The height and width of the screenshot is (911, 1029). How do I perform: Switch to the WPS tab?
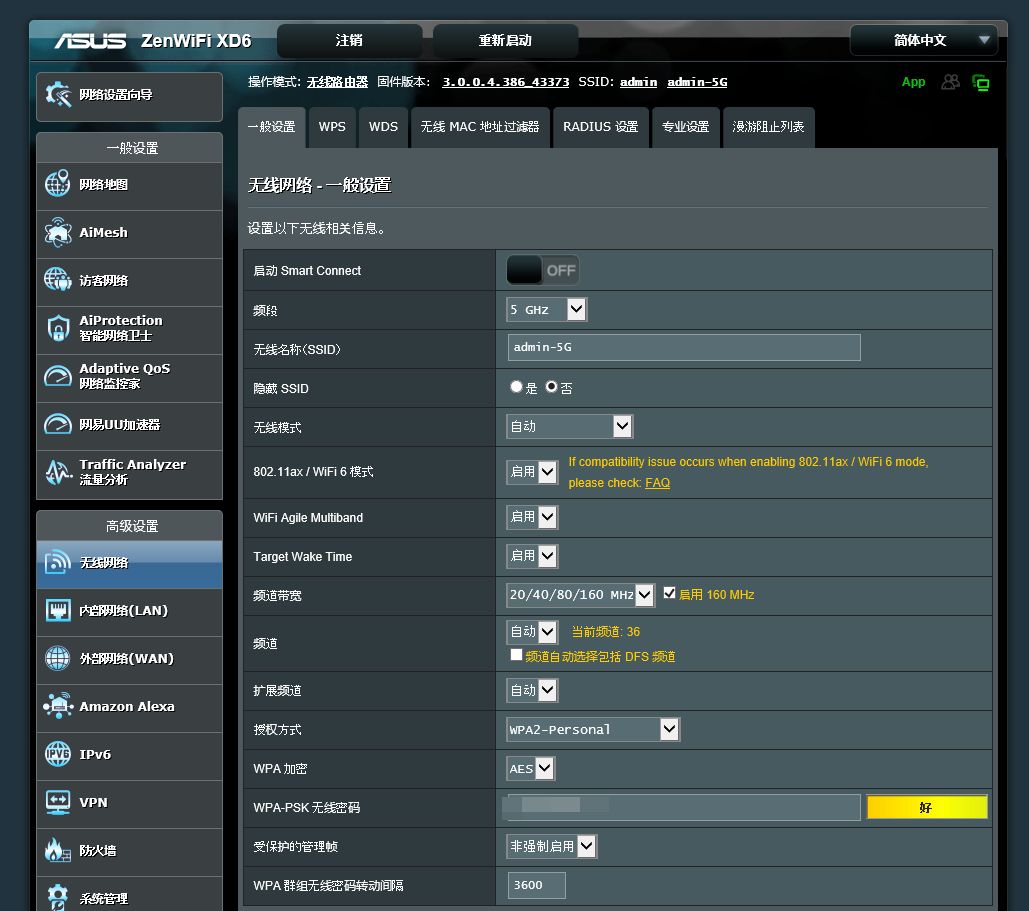click(x=332, y=127)
